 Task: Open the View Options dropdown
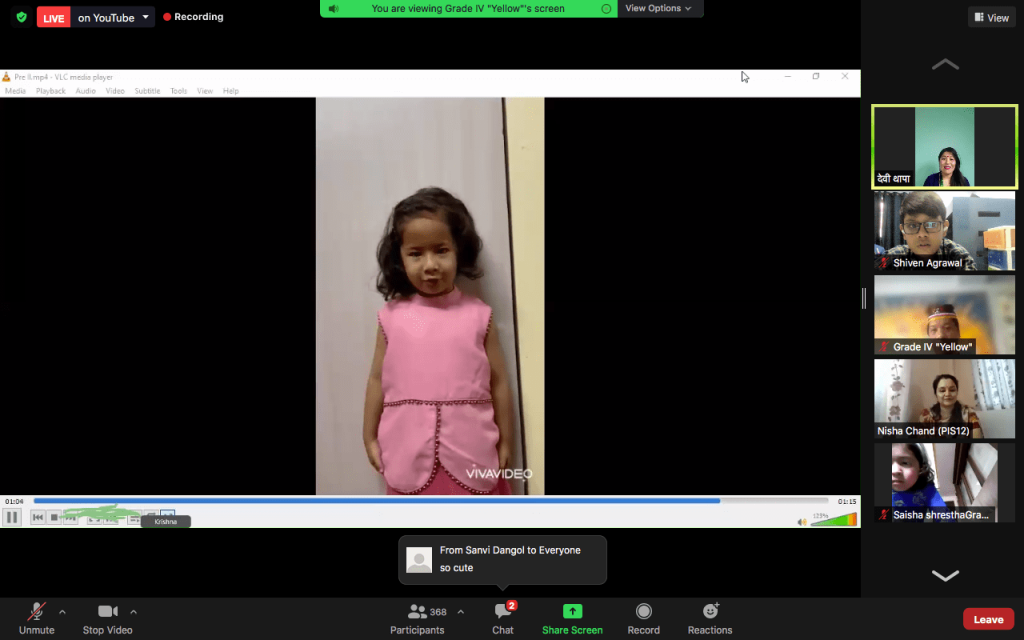(x=659, y=8)
